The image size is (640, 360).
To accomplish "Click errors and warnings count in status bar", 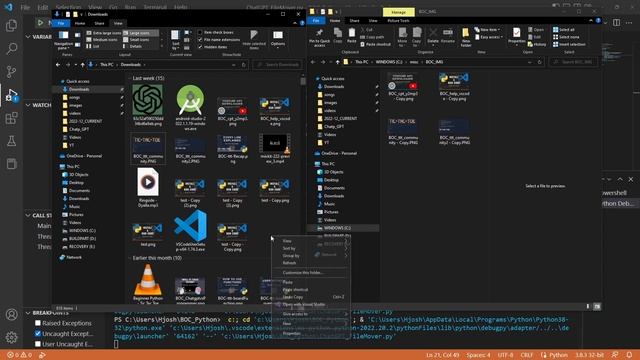I will pyautogui.click(x=19, y=355).
